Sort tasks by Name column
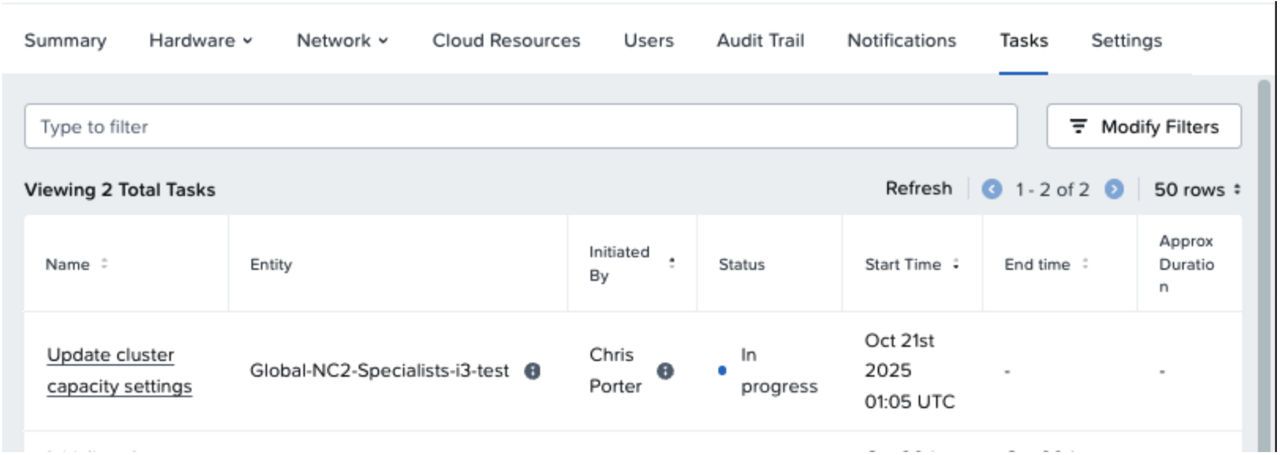The width and height of the screenshot is (1280, 455). [104, 264]
